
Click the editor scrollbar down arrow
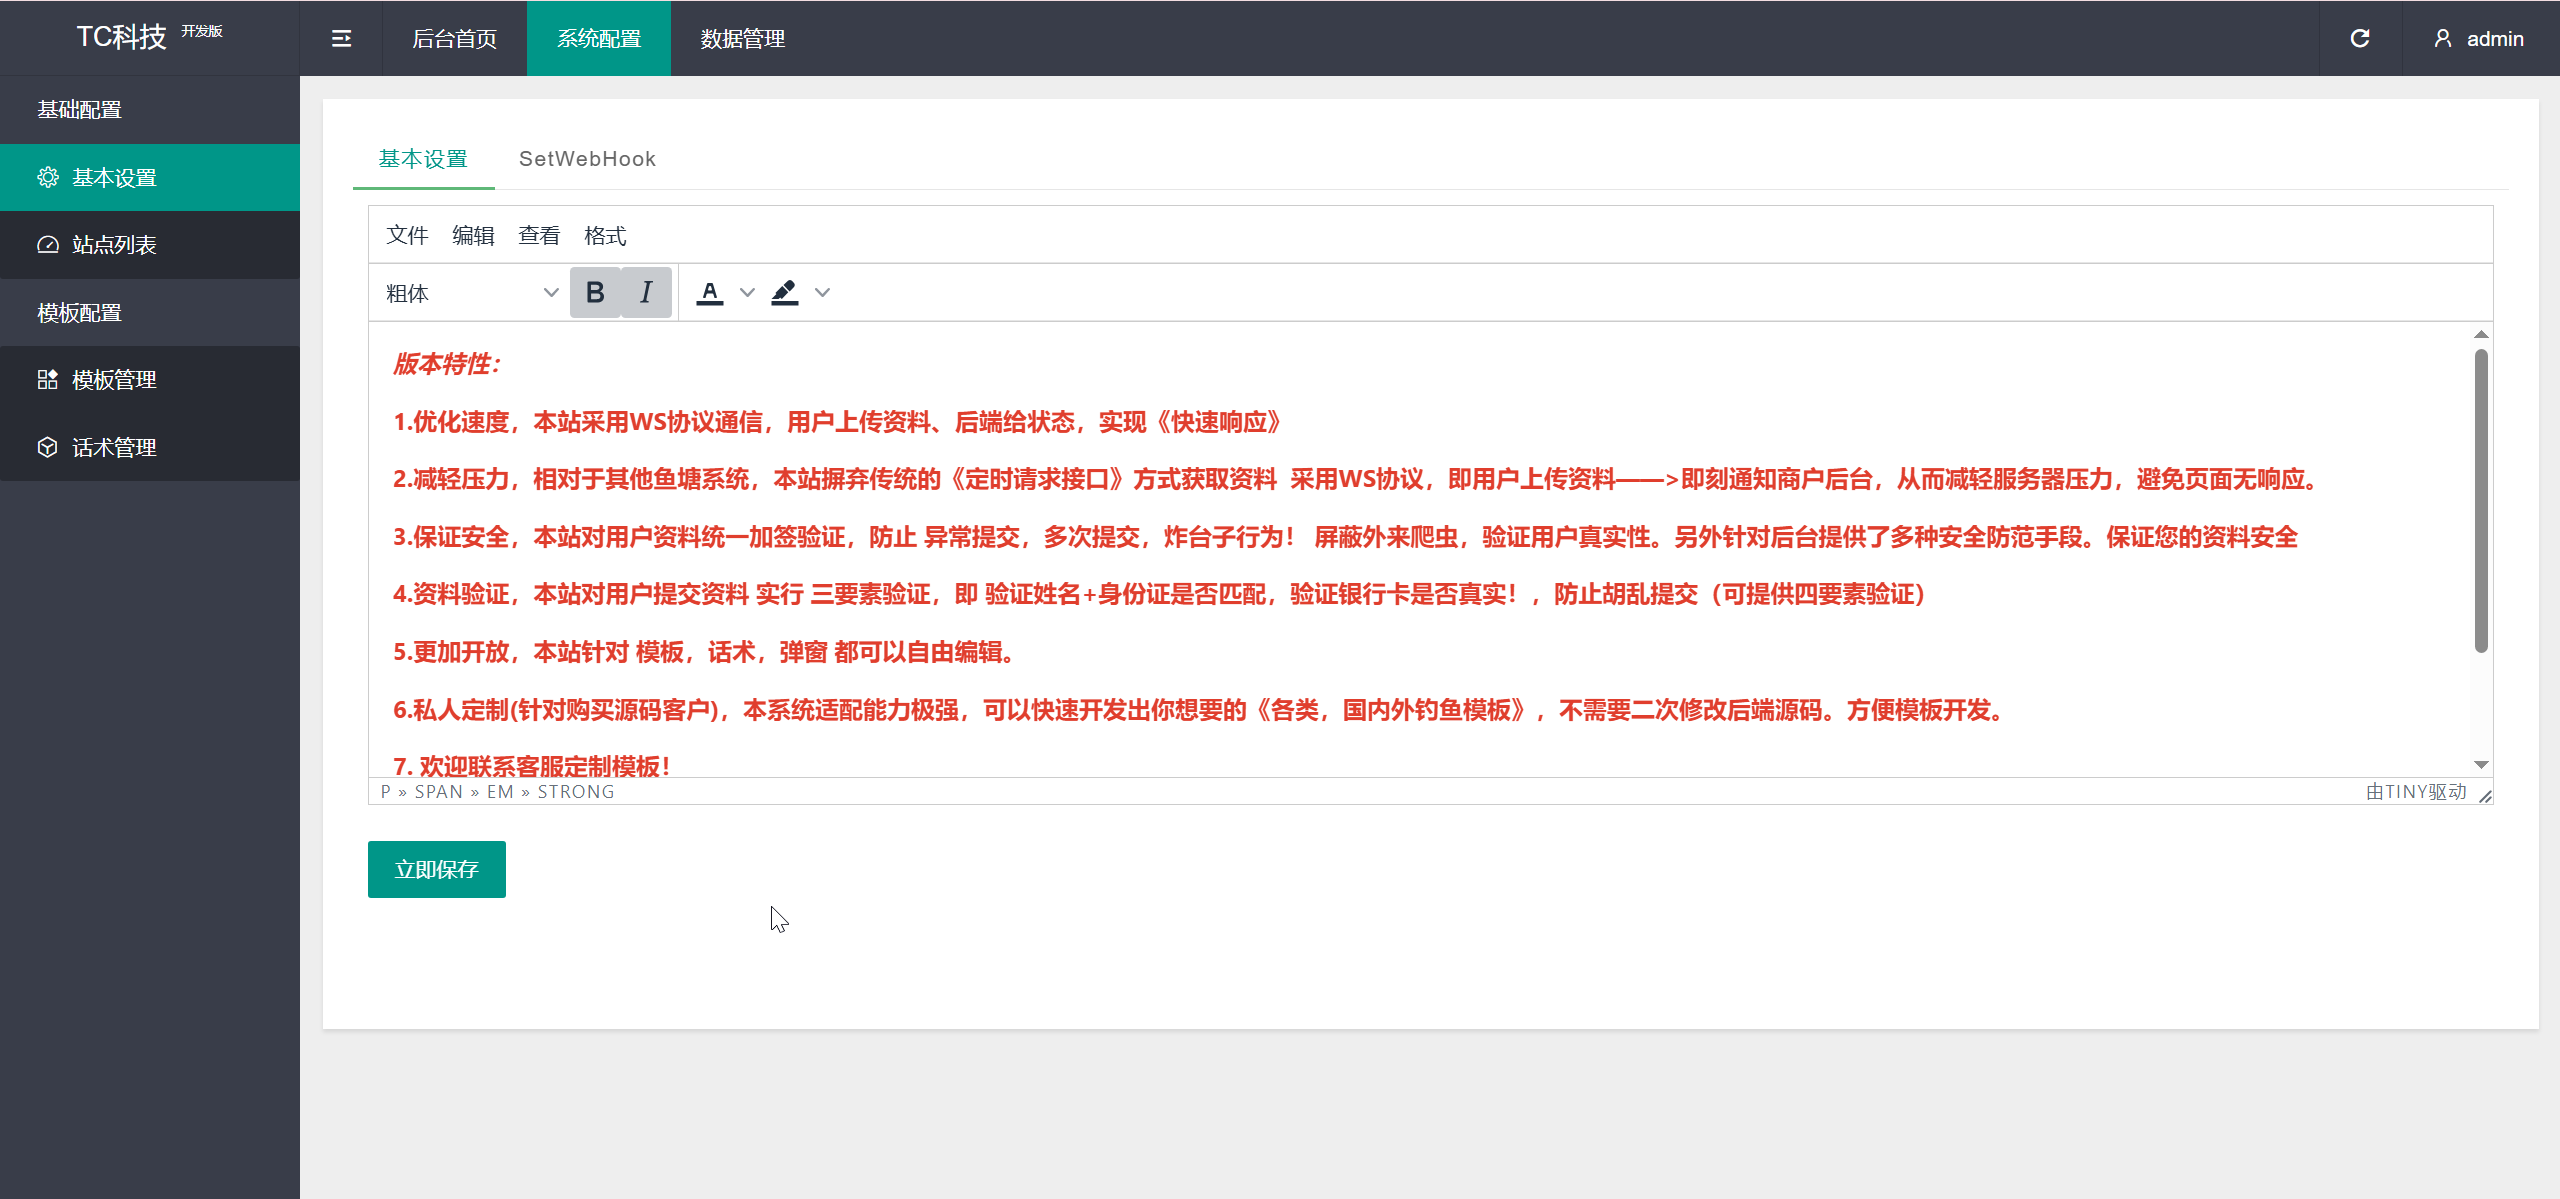point(2481,765)
